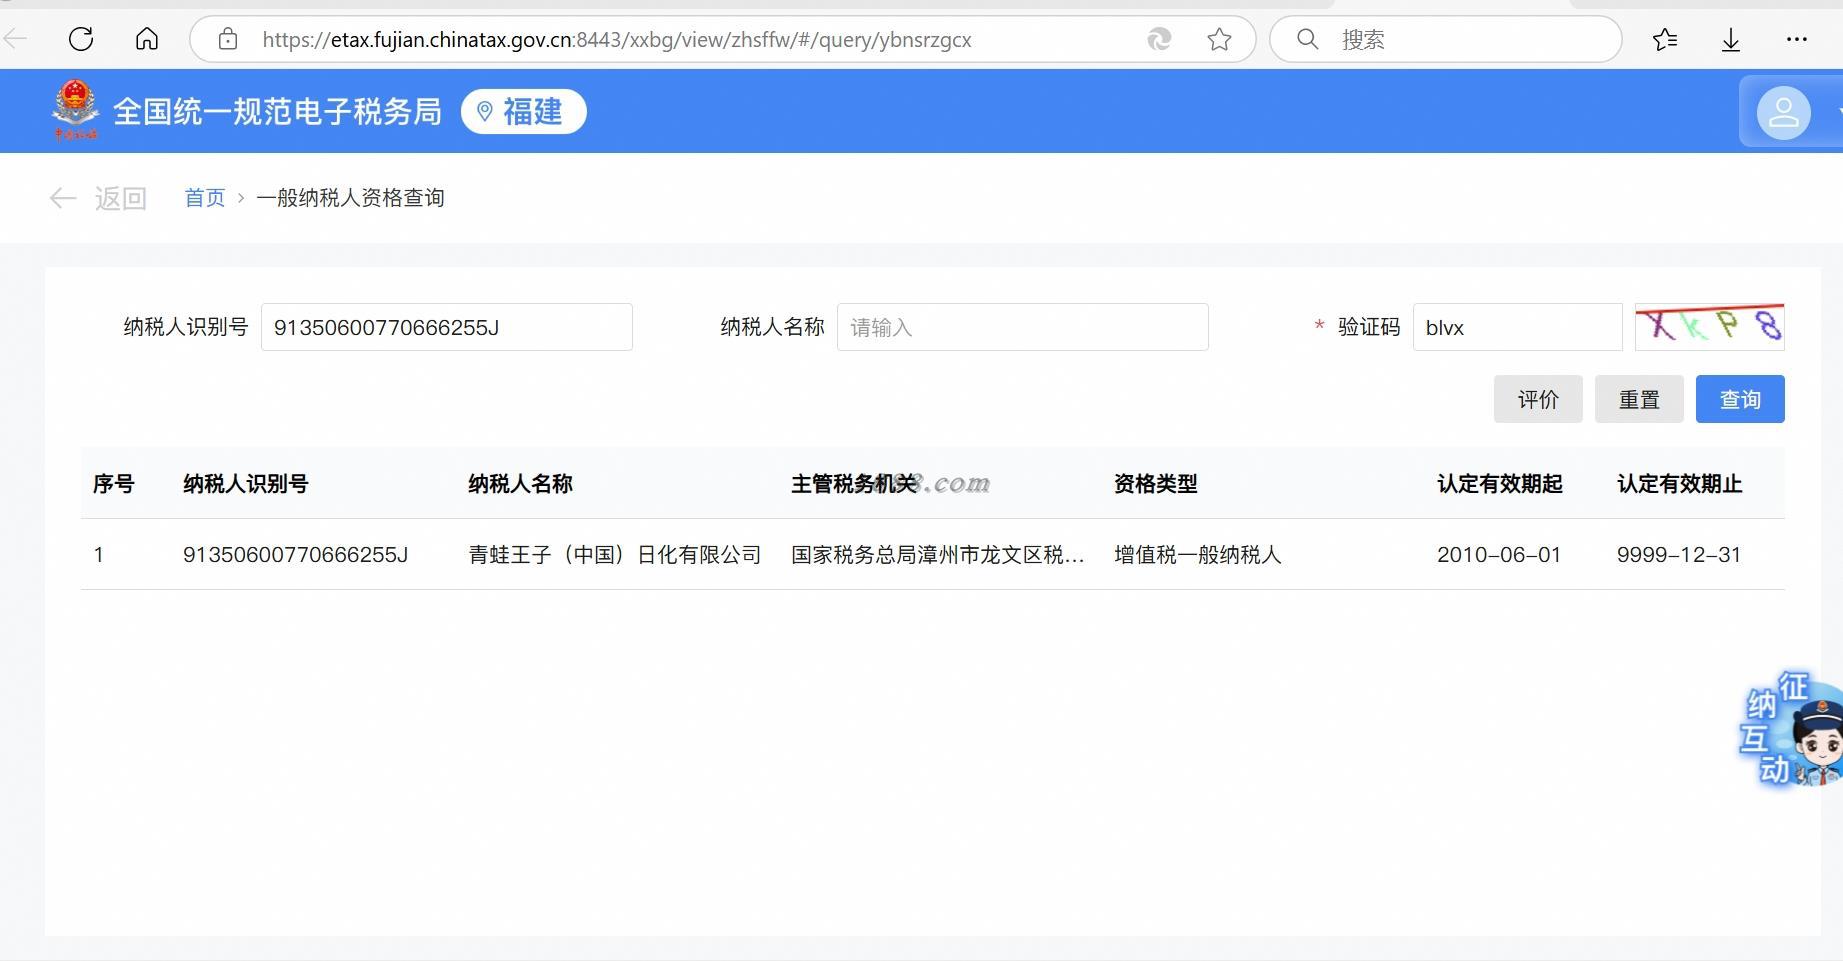Click cell 91350600770666255J in results table
Viewport: 1843px width, 961px height.
[x=295, y=555]
